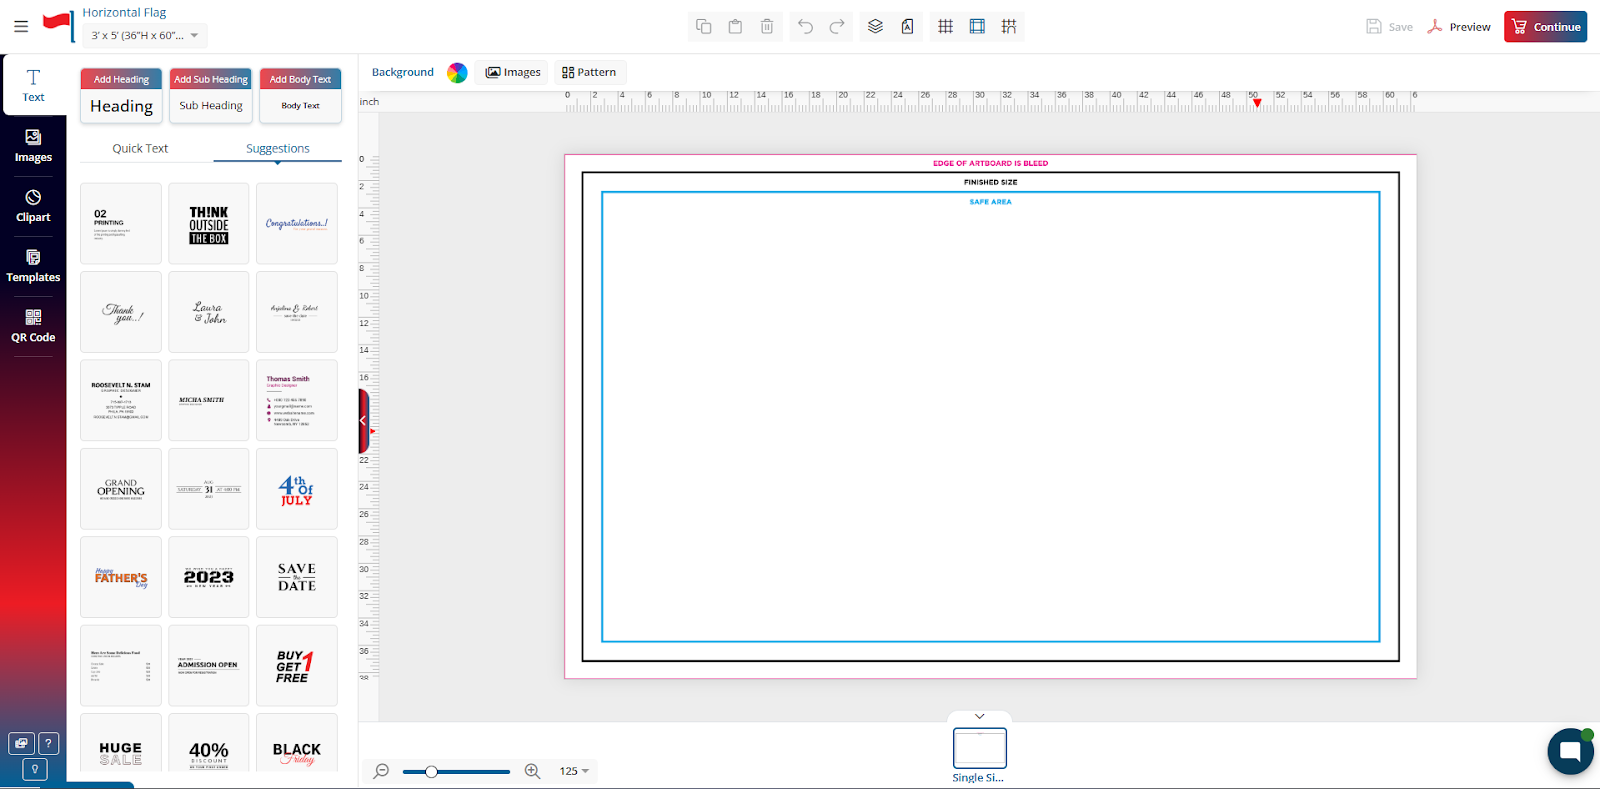The height and width of the screenshot is (789, 1600).
Task: Collapse the left panel with red arrow handle
Action: pyautogui.click(x=365, y=421)
